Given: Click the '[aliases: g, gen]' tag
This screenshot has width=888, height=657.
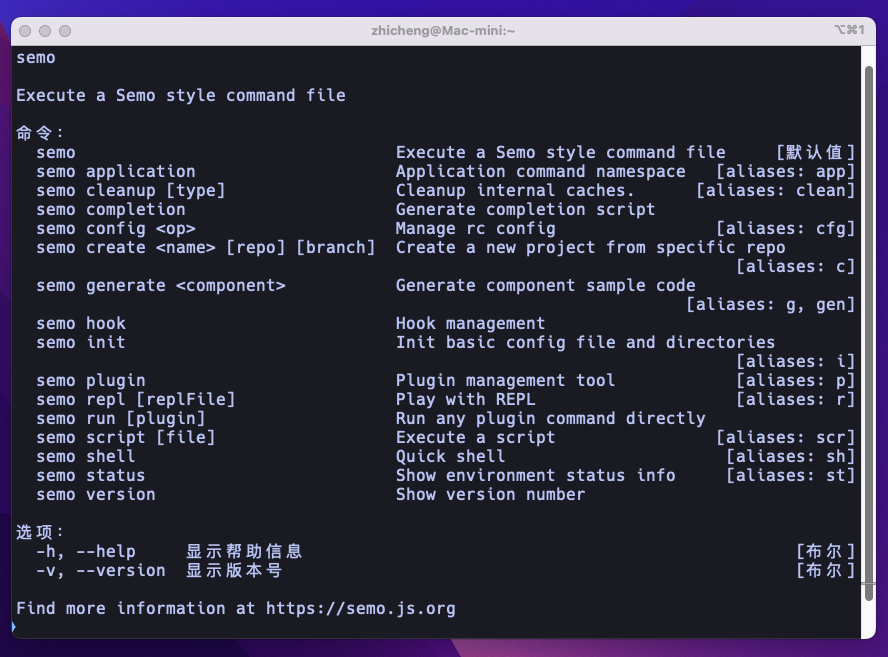Looking at the screenshot, I should (771, 305).
